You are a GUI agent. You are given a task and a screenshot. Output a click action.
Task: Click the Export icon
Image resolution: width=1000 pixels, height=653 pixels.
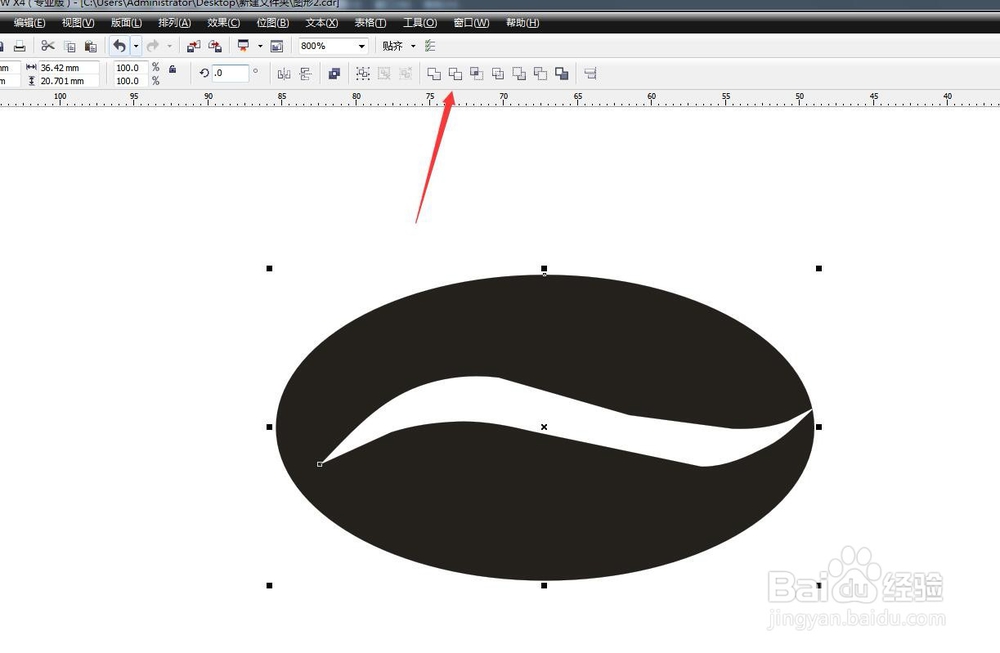point(215,46)
